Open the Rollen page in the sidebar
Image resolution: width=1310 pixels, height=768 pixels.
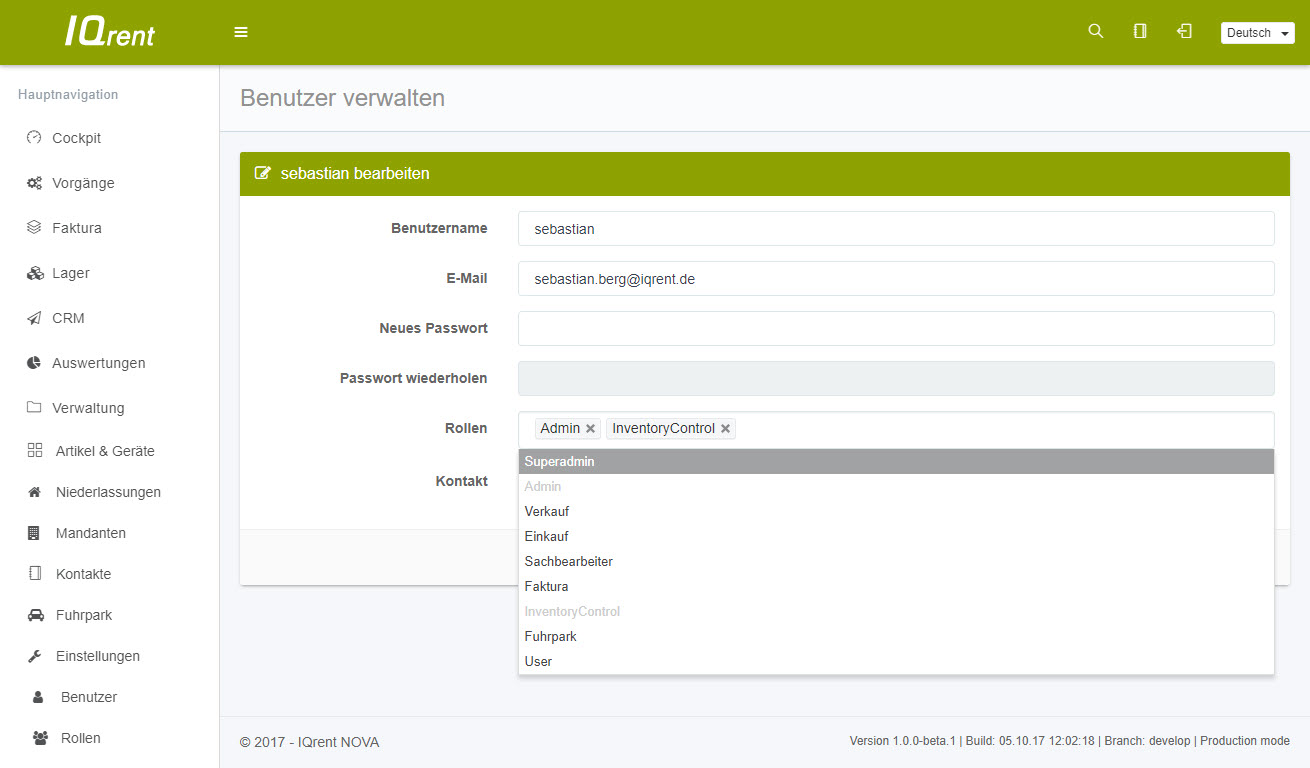click(80, 738)
